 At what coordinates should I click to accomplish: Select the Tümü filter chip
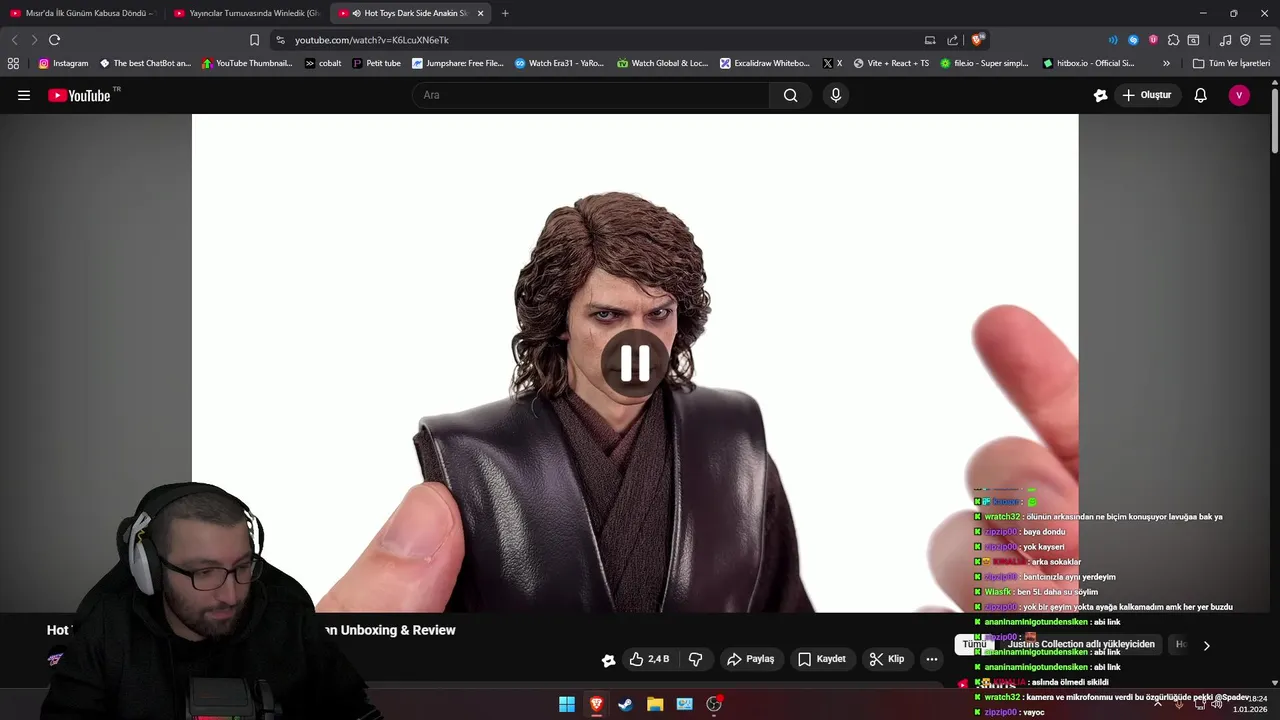[974, 645]
